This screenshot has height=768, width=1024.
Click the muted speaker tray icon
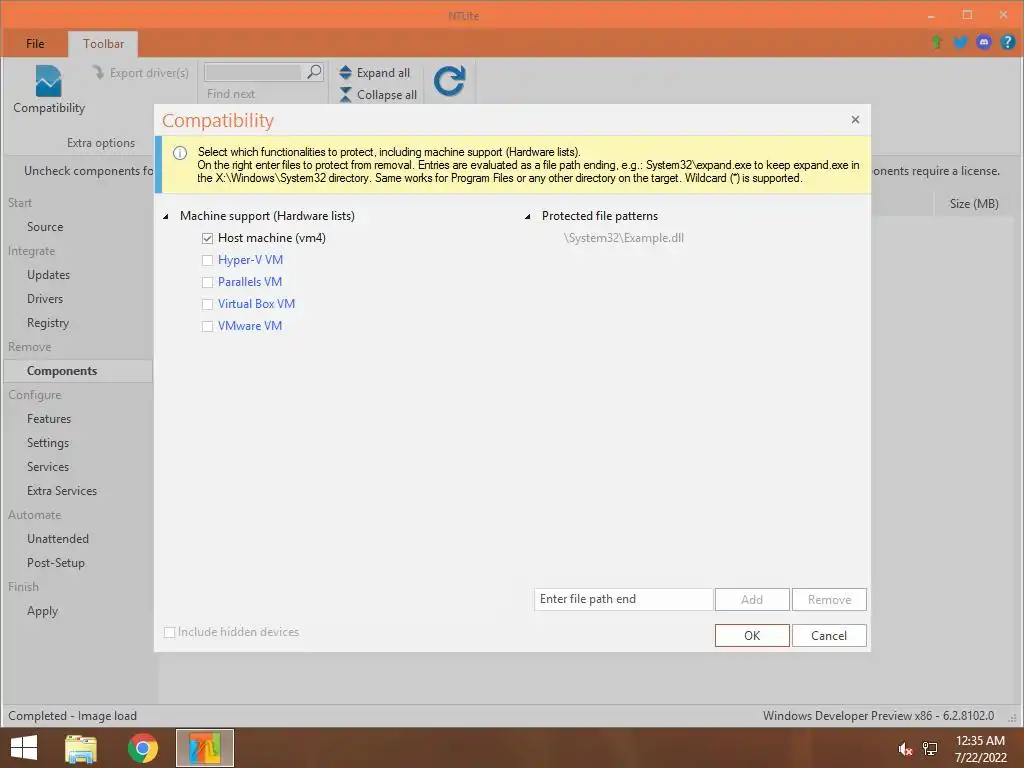click(x=904, y=749)
